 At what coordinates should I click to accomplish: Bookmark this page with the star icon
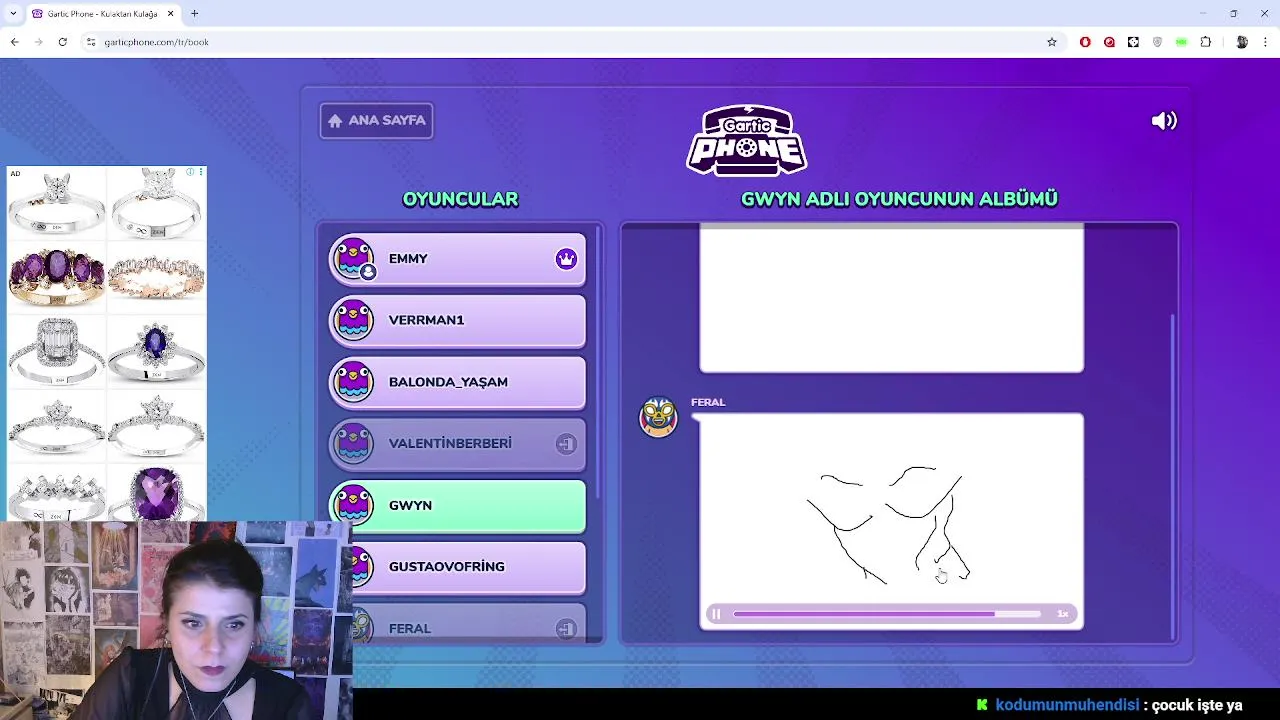1051,42
